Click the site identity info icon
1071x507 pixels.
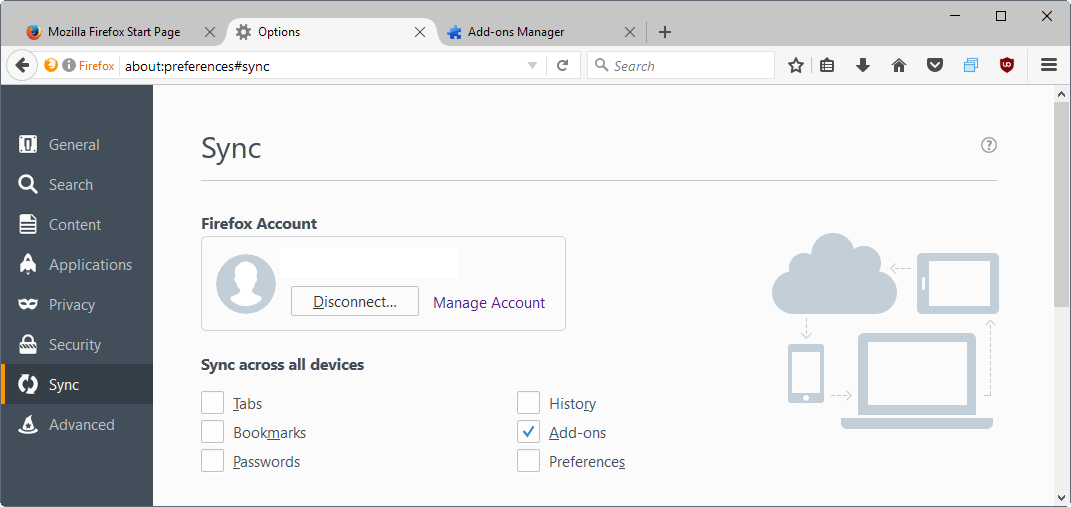click(68, 66)
